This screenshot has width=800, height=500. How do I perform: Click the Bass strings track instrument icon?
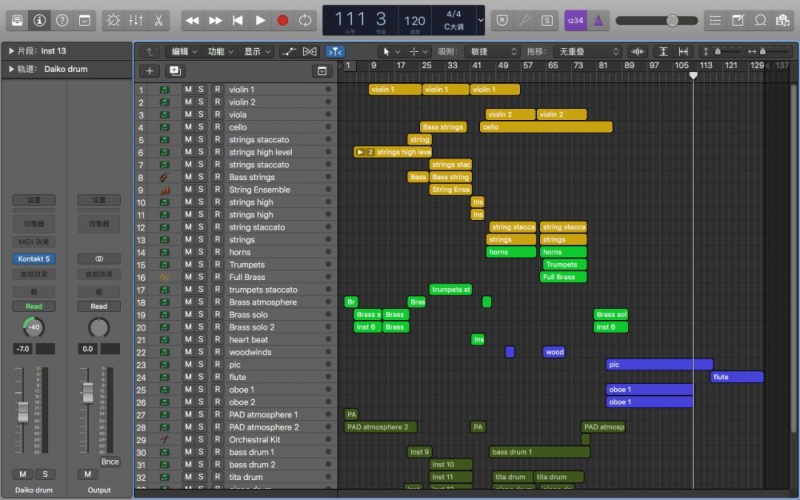[164, 177]
